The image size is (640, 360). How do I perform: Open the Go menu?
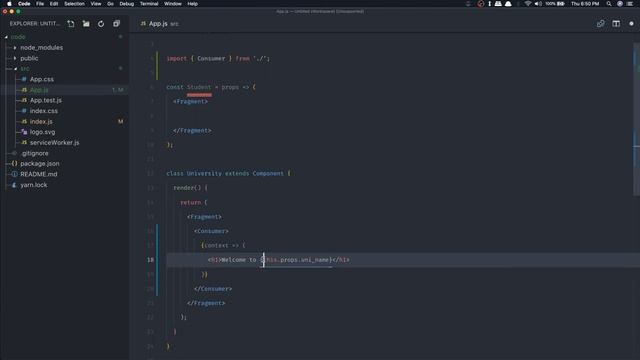[x=110, y=4]
